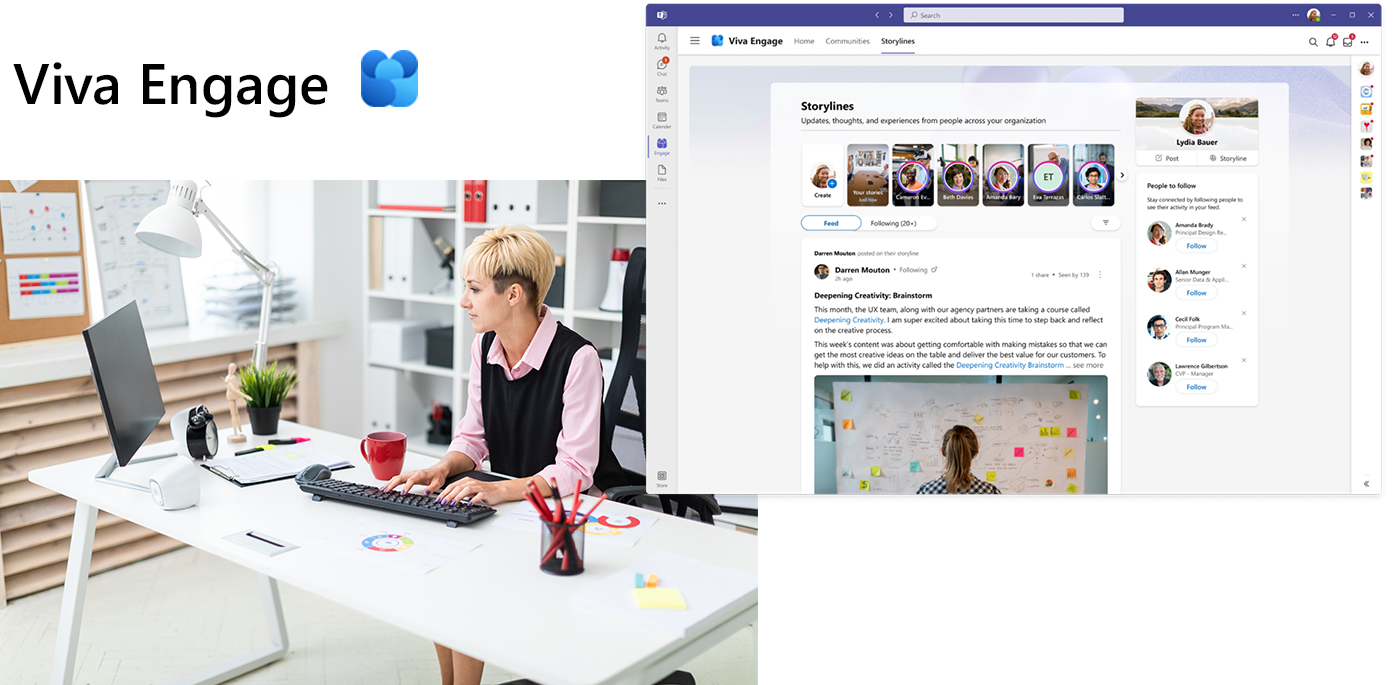Open search in the Viva Engage header
1400x685 pixels.
point(1313,42)
